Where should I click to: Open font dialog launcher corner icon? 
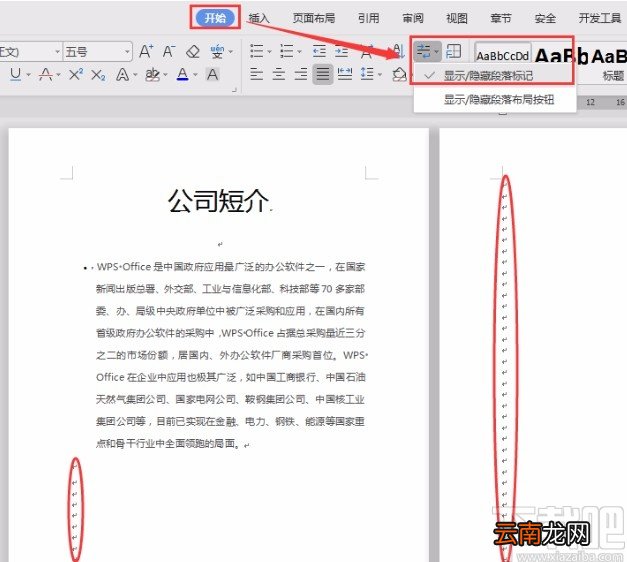[x=235, y=90]
